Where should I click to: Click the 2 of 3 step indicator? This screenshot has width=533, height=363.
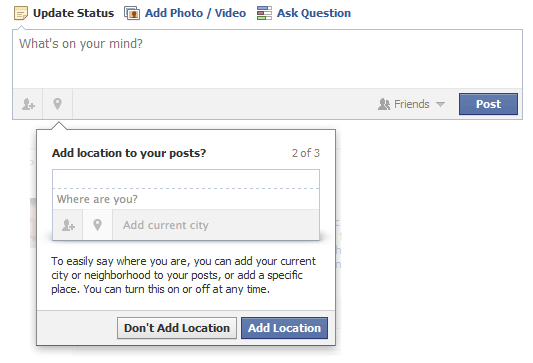click(306, 153)
